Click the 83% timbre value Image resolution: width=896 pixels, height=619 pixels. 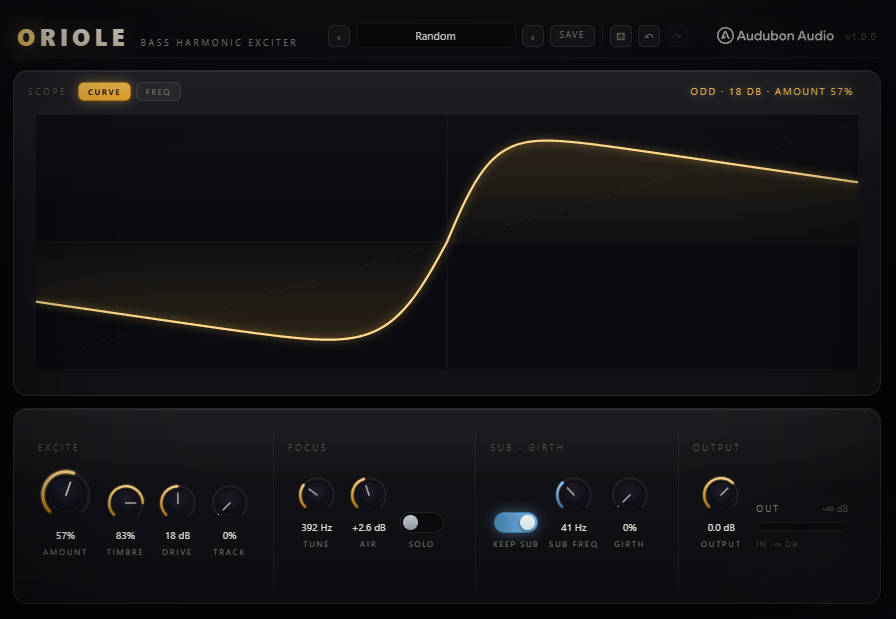pyautogui.click(x=125, y=536)
